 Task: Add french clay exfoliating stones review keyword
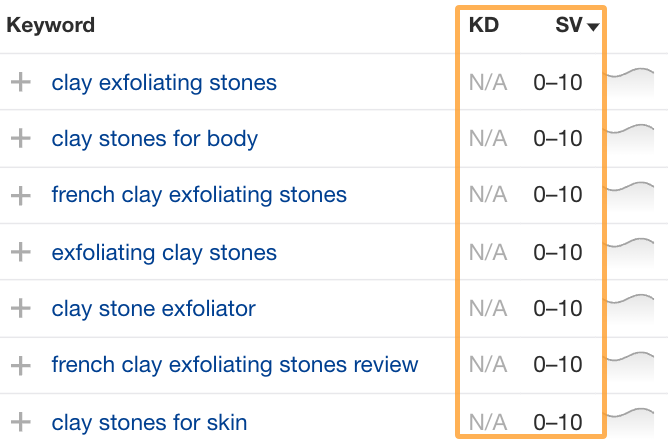[x=21, y=365]
